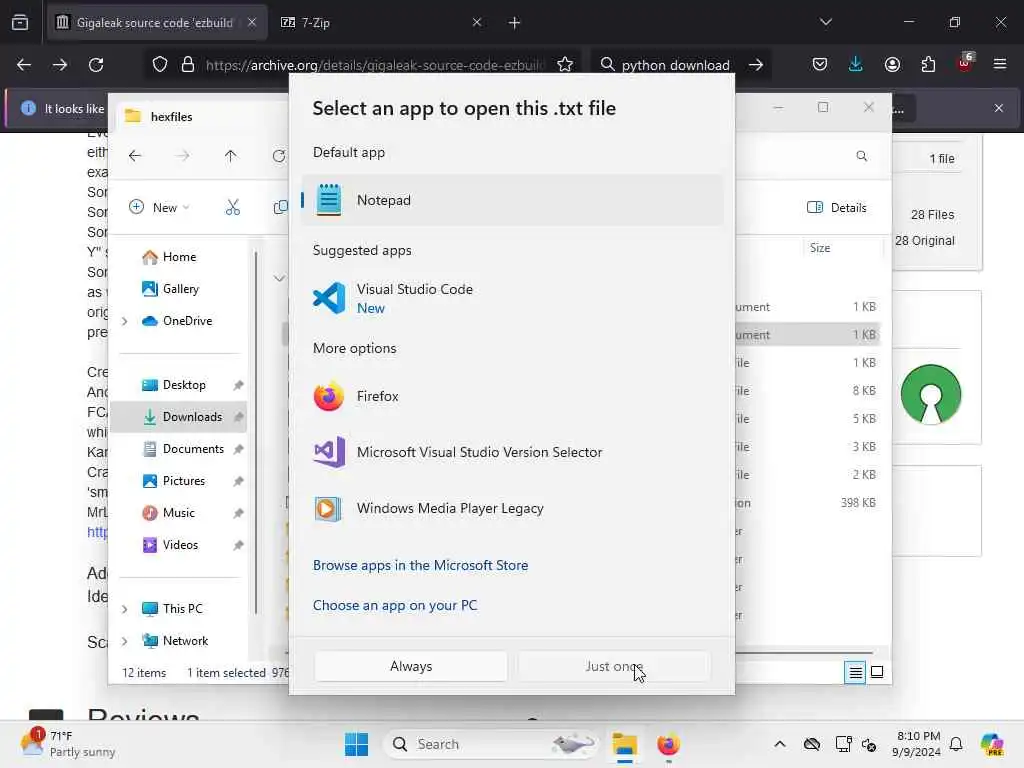1024x768 pixels.
Task: Switch to the Gigaleak source code tab
Action: [157, 23]
